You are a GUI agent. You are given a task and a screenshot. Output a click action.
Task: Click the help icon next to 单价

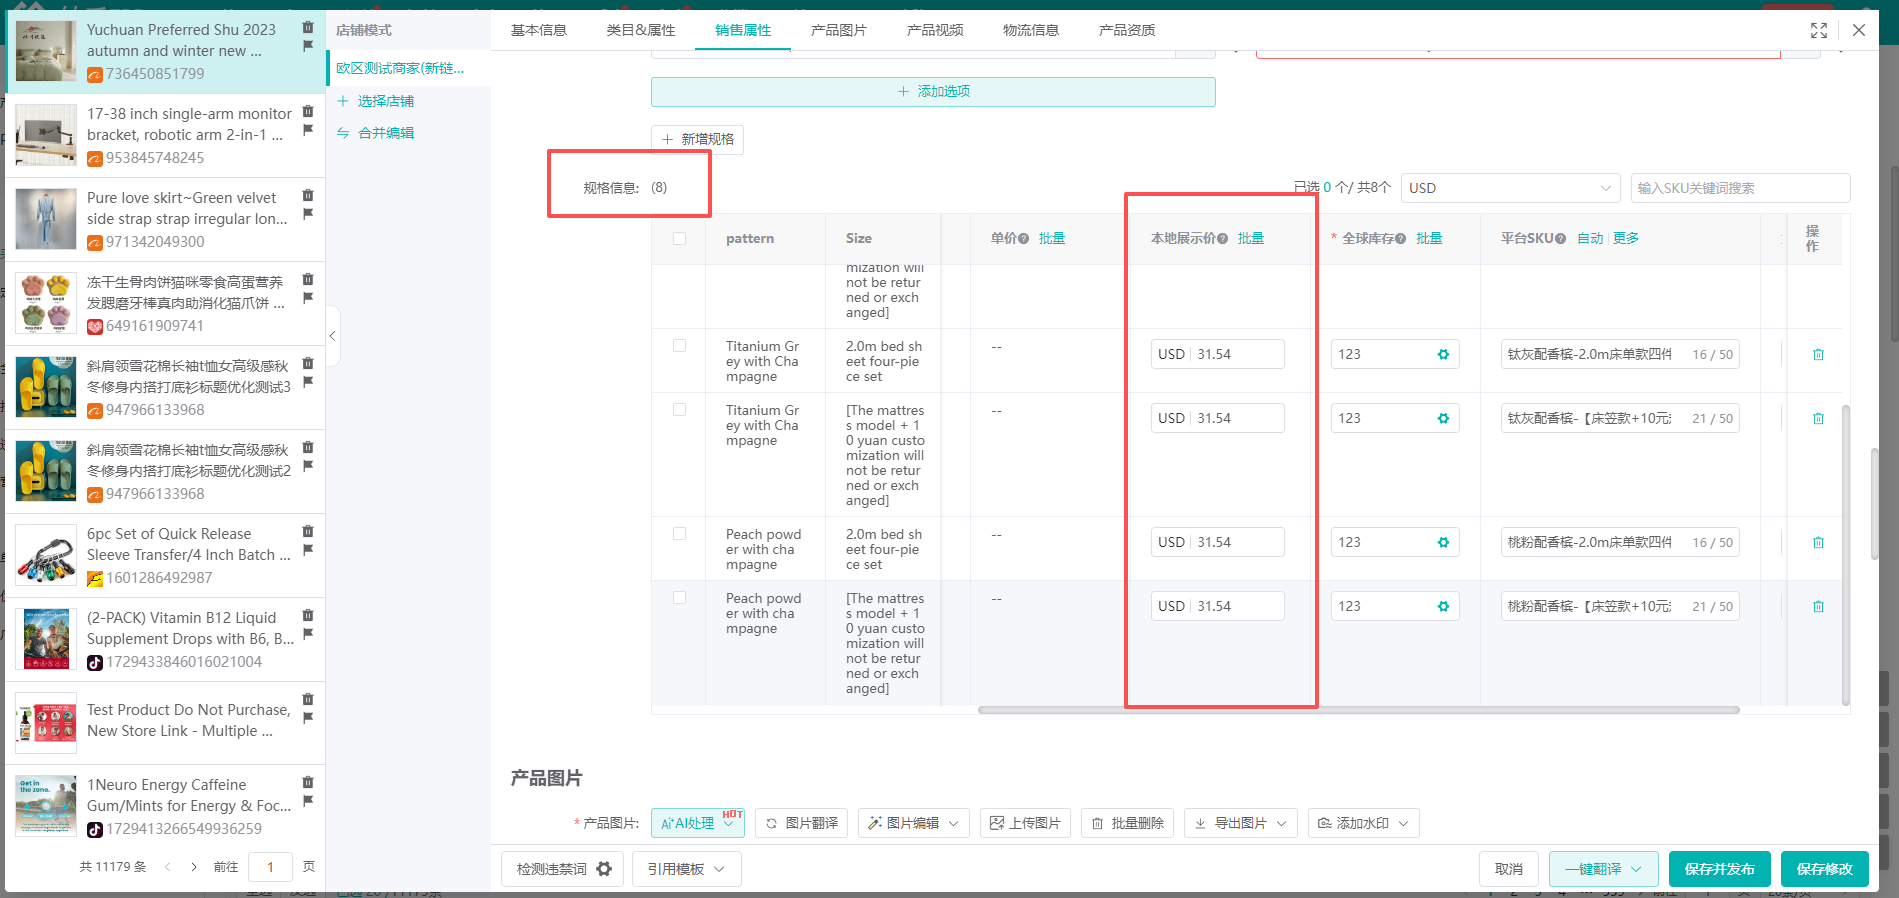pyautogui.click(x=1023, y=238)
